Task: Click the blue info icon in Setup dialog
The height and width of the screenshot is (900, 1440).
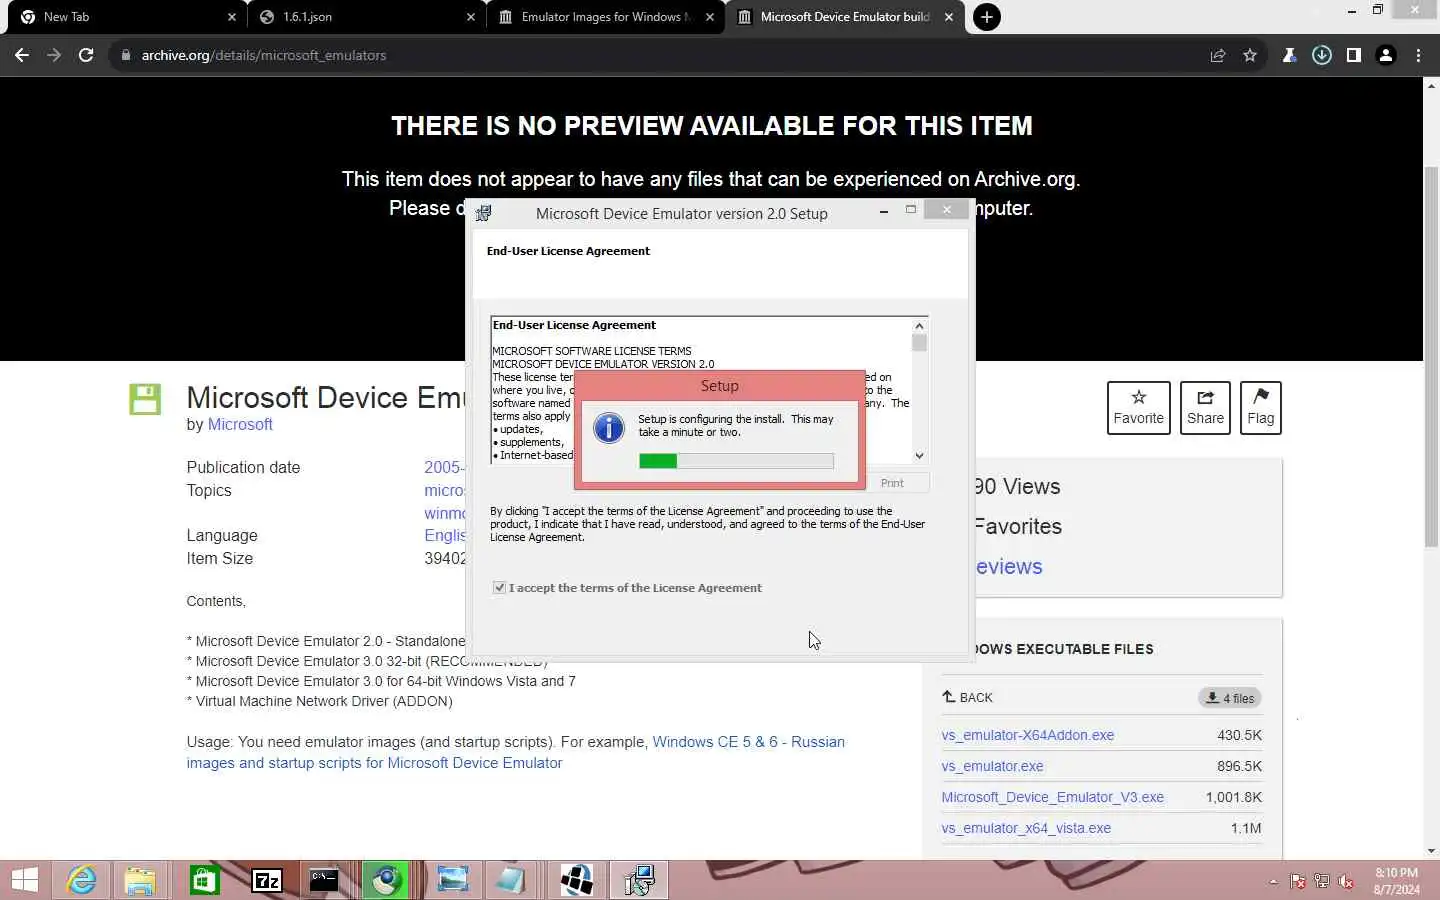Action: [609, 428]
